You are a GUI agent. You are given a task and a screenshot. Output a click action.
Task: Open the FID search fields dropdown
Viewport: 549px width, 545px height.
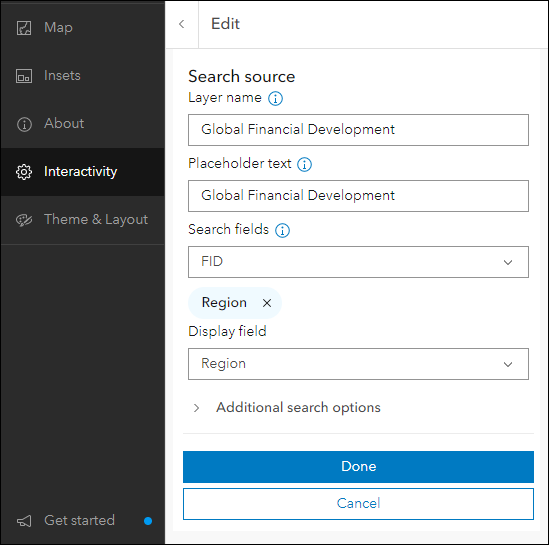coord(358,262)
